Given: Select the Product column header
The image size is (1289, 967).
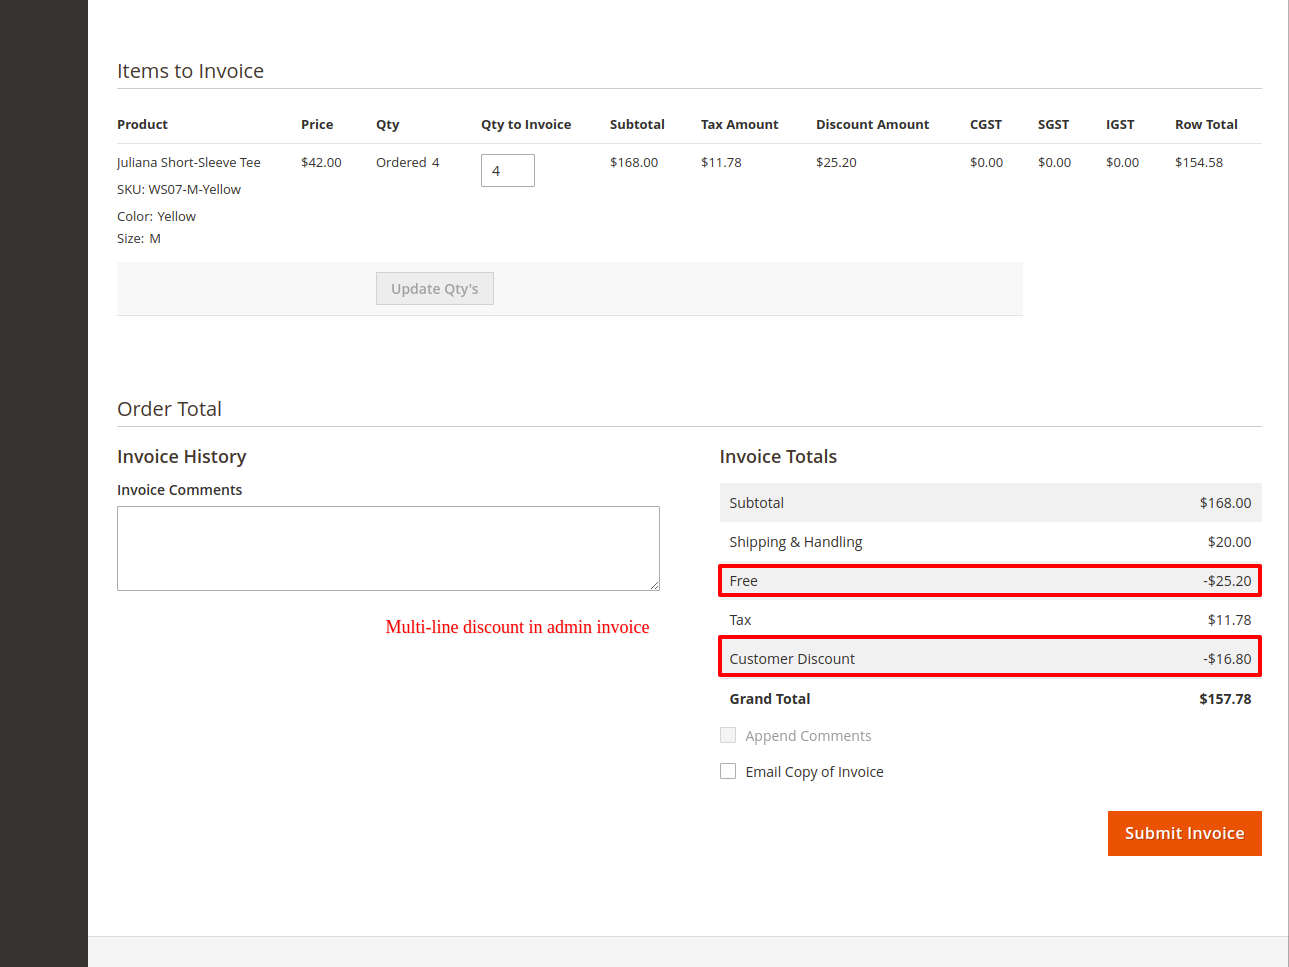Looking at the screenshot, I should 142,124.
